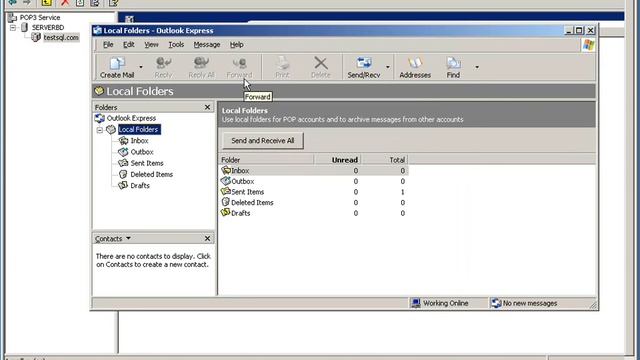
Task: Close the Contacts pane
Action: coord(207,238)
